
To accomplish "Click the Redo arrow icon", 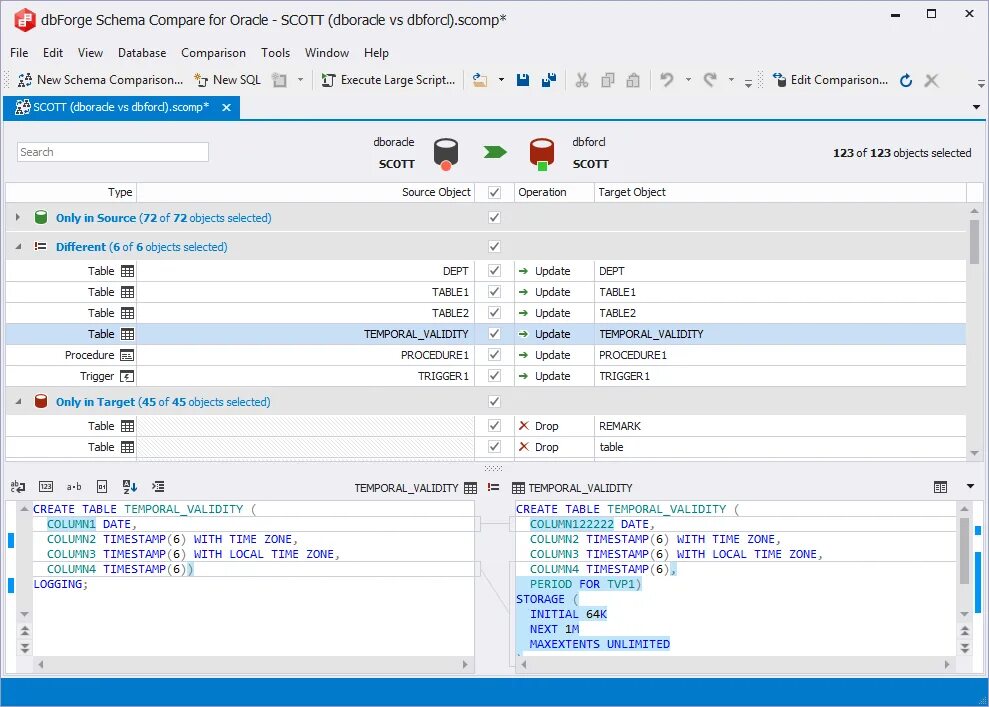I will 710,79.
